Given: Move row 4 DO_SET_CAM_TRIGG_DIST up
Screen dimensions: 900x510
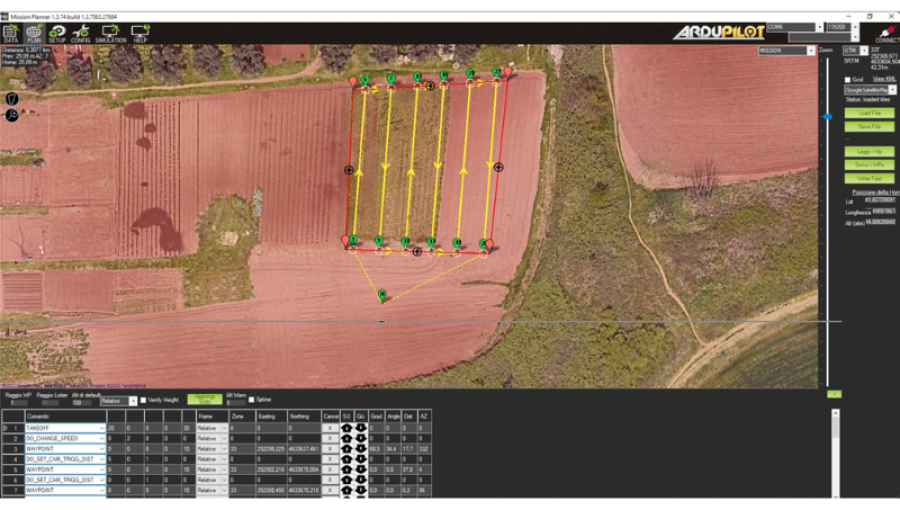Looking at the screenshot, I should [x=346, y=459].
